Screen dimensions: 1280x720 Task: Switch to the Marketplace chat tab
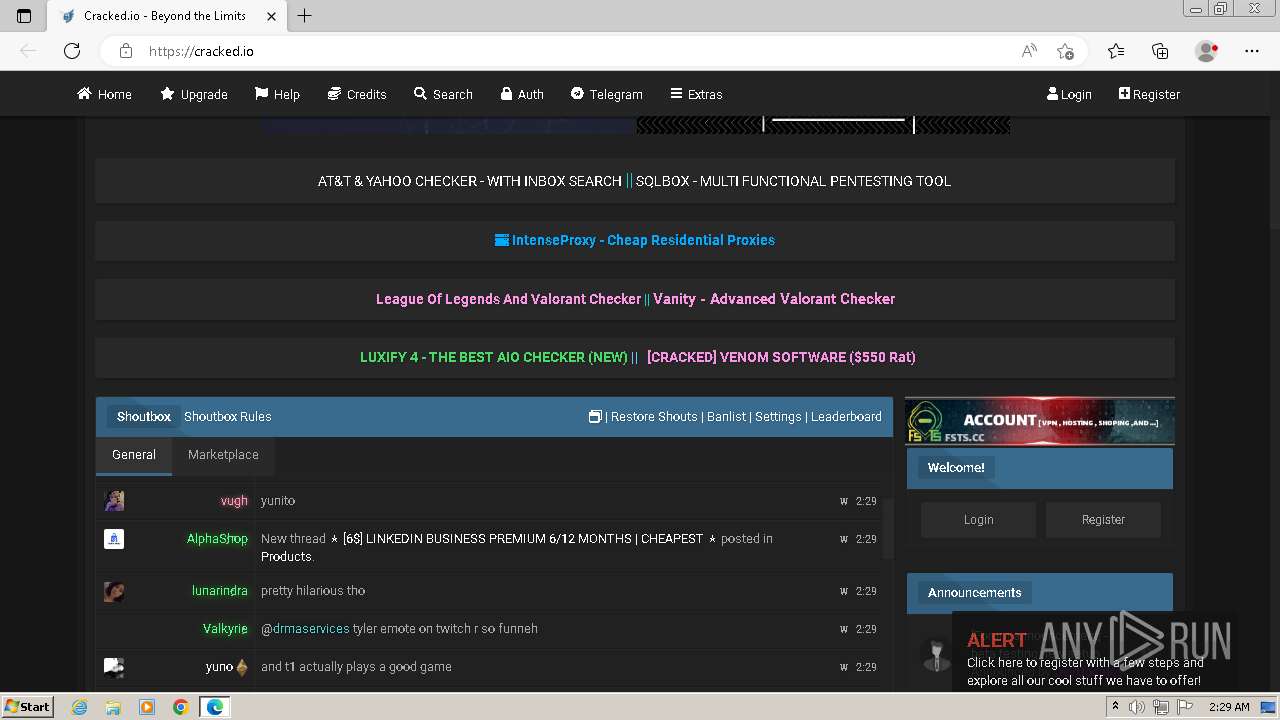point(223,455)
